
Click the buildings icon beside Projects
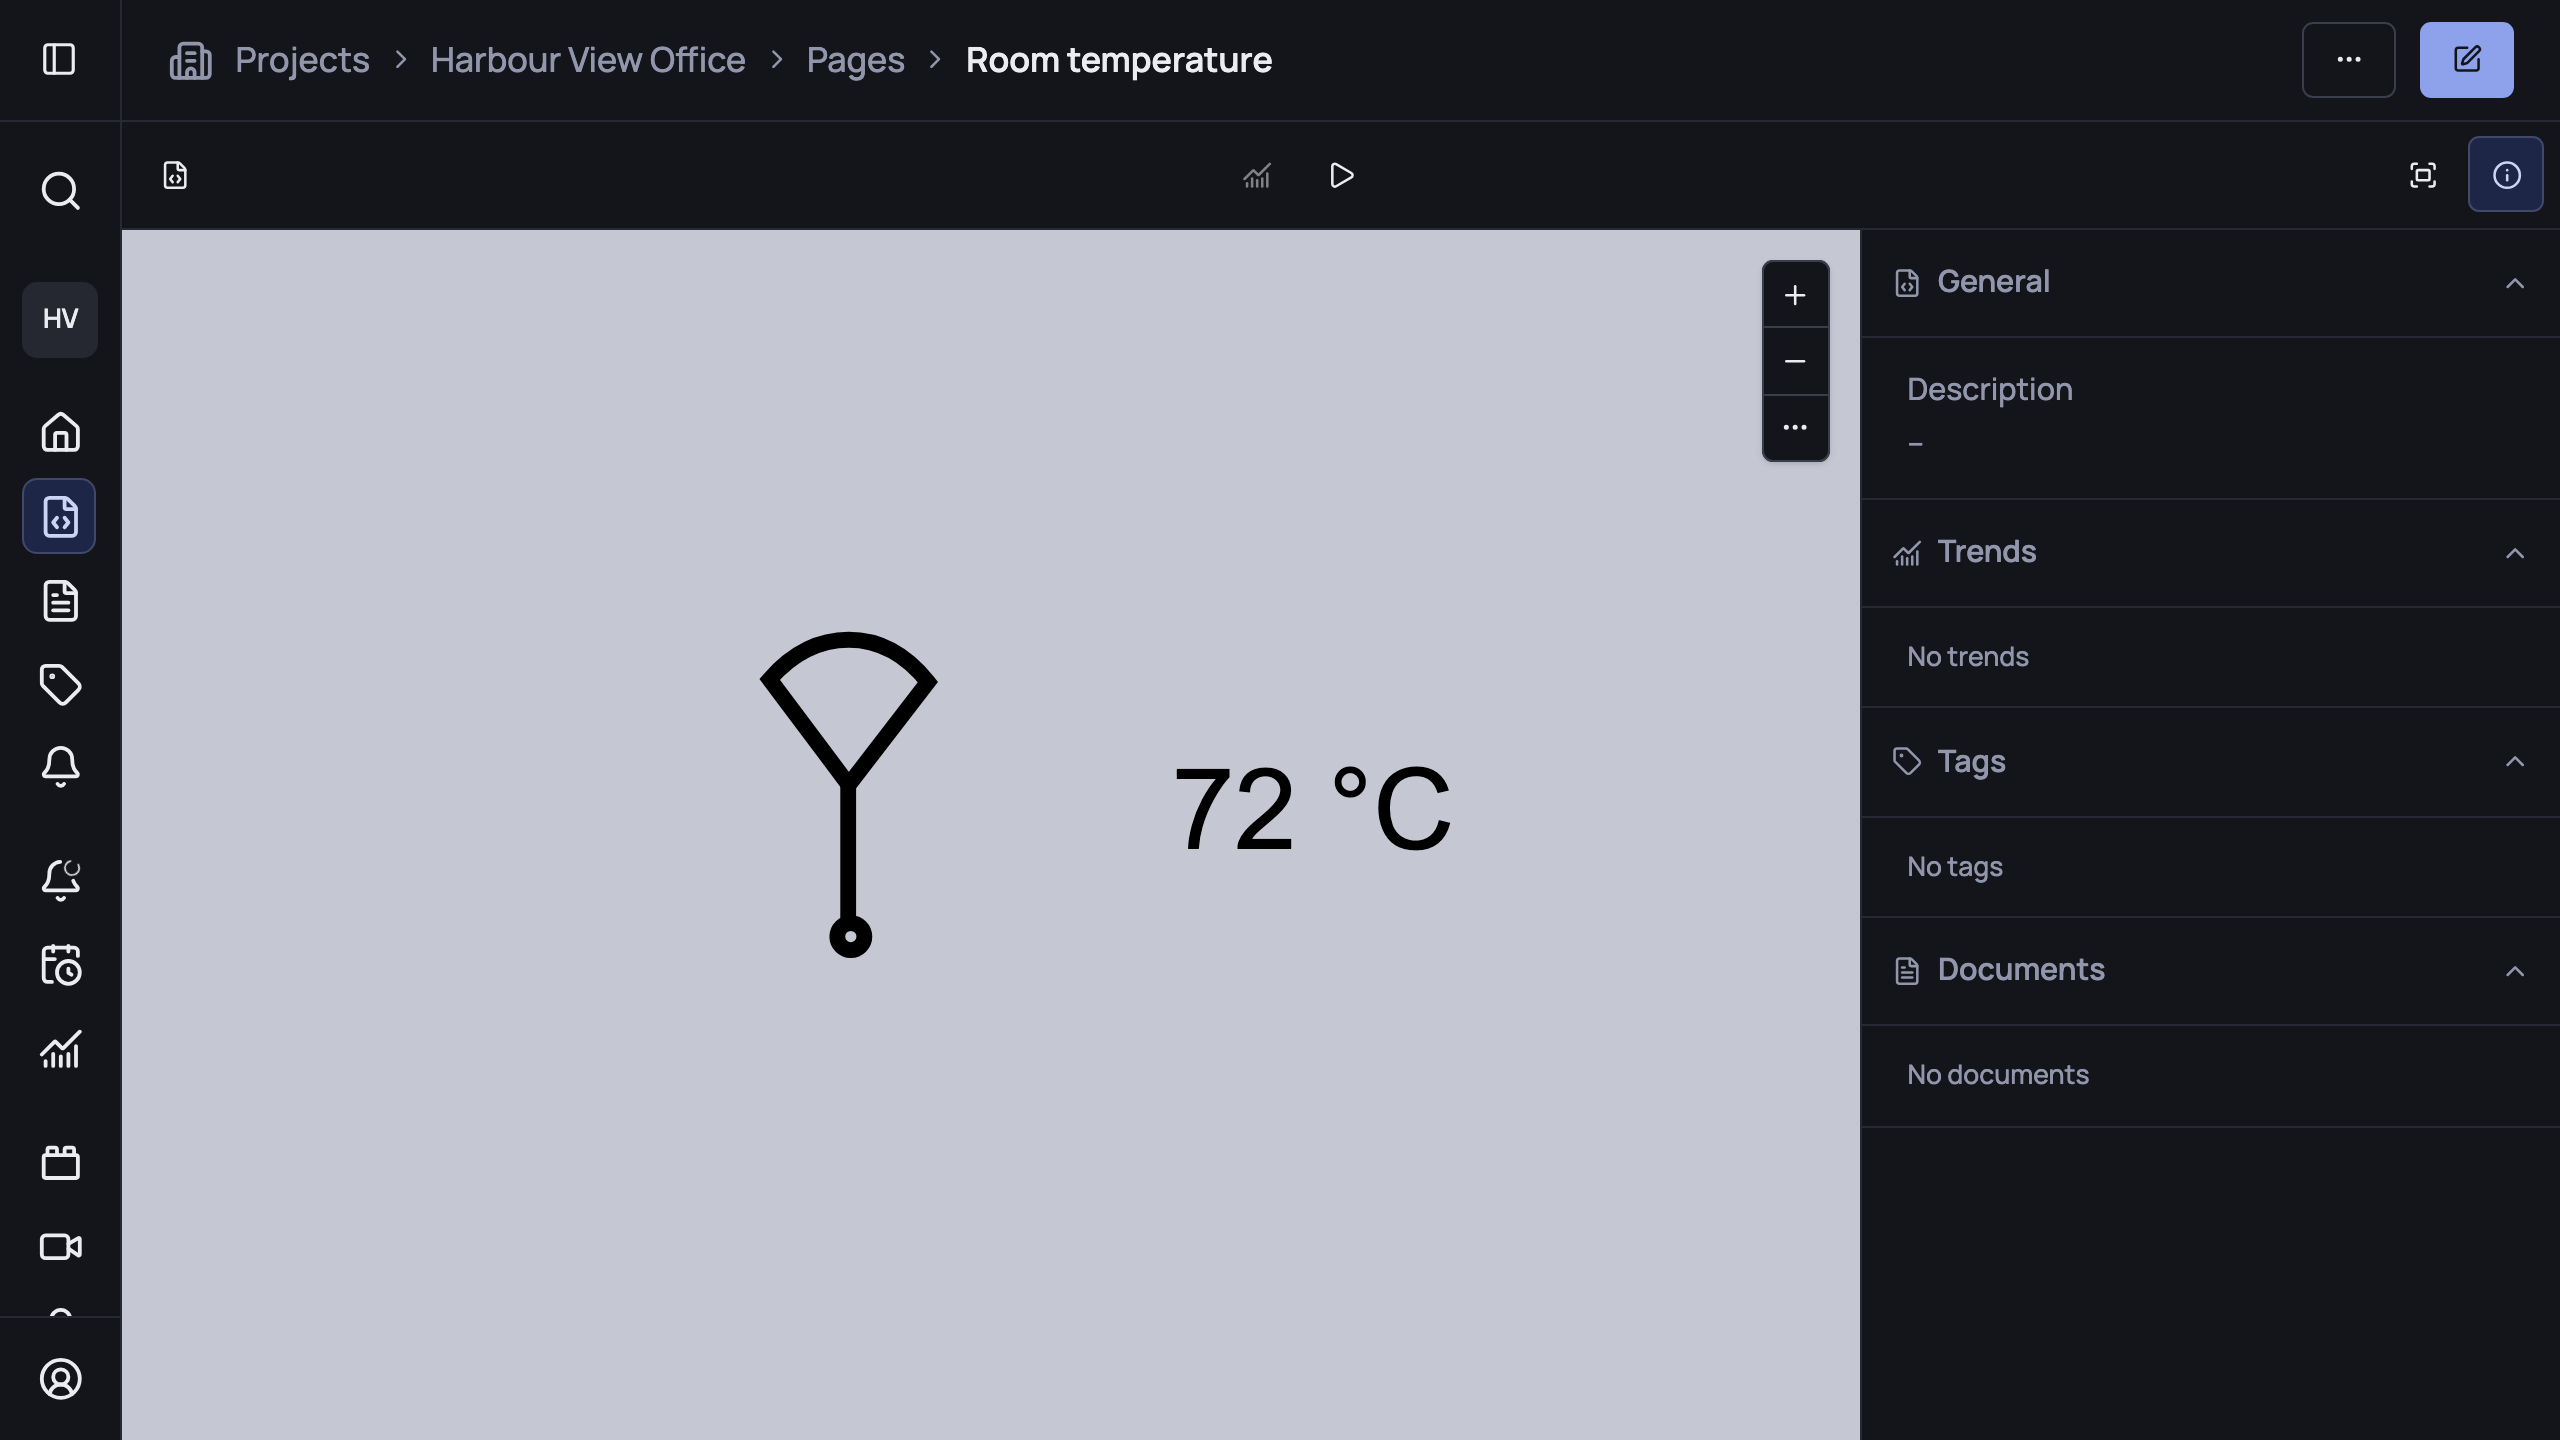point(190,60)
